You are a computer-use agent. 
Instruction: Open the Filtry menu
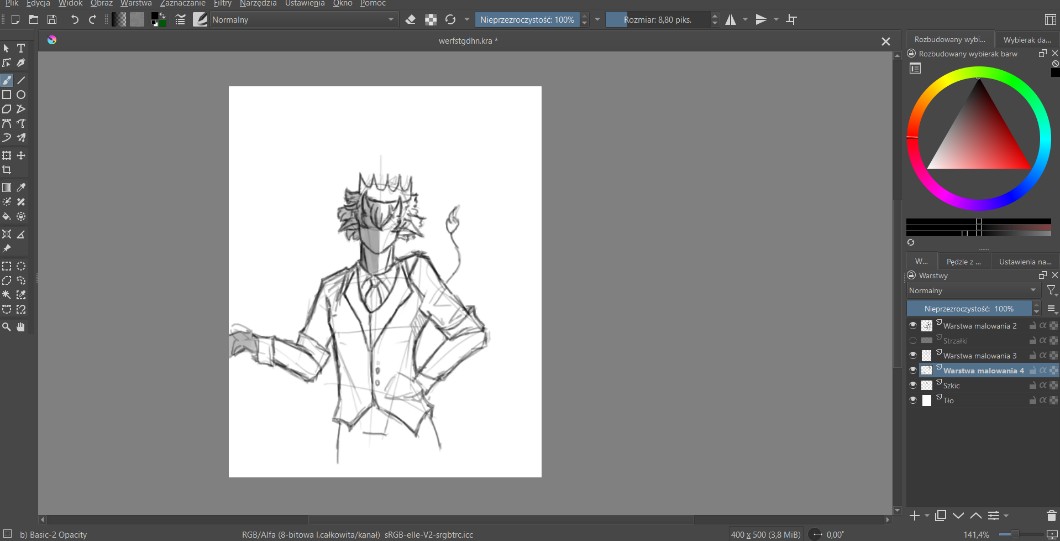222,4
